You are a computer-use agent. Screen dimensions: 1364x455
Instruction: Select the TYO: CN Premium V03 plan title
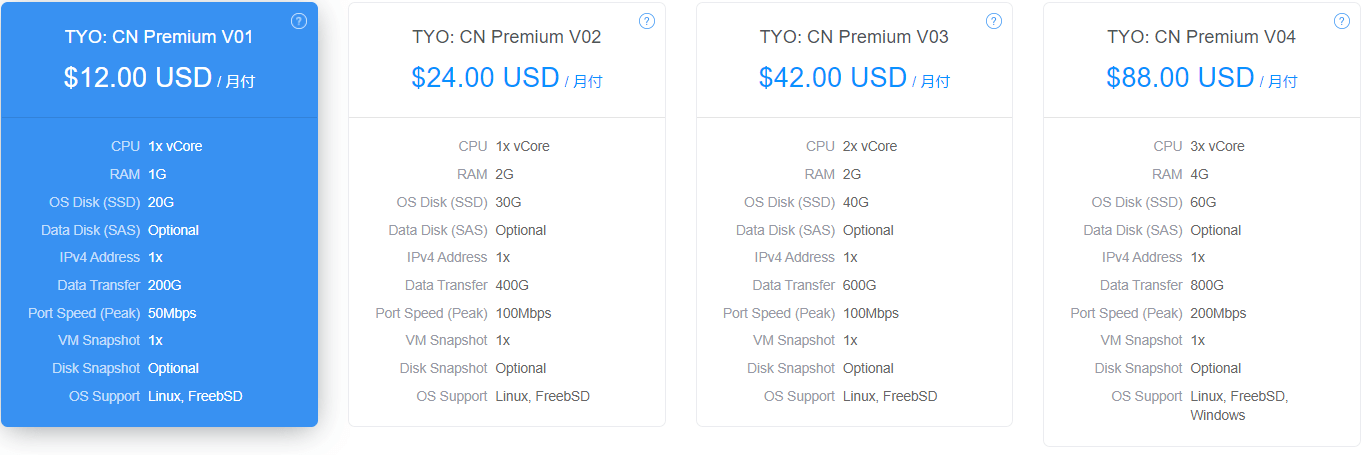(x=854, y=37)
